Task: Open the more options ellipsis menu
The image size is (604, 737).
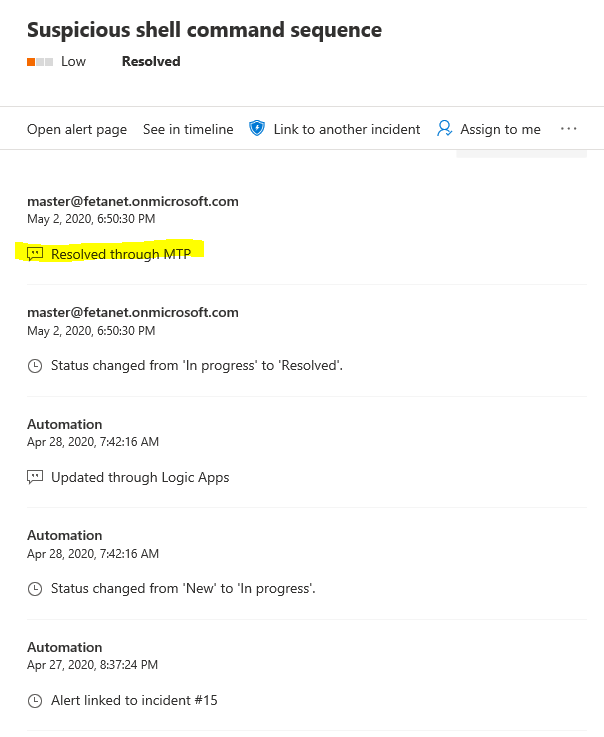Action: click(569, 129)
